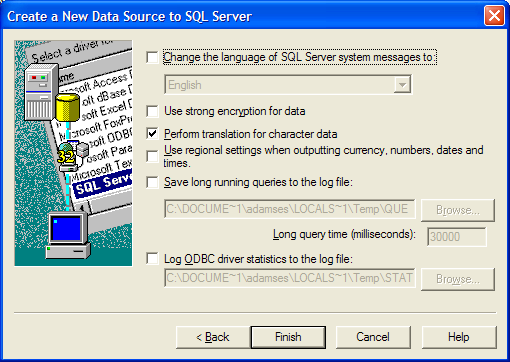The width and height of the screenshot is (510, 362).
Task: Browse for the long query log file
Action: [x=458, y=210]
